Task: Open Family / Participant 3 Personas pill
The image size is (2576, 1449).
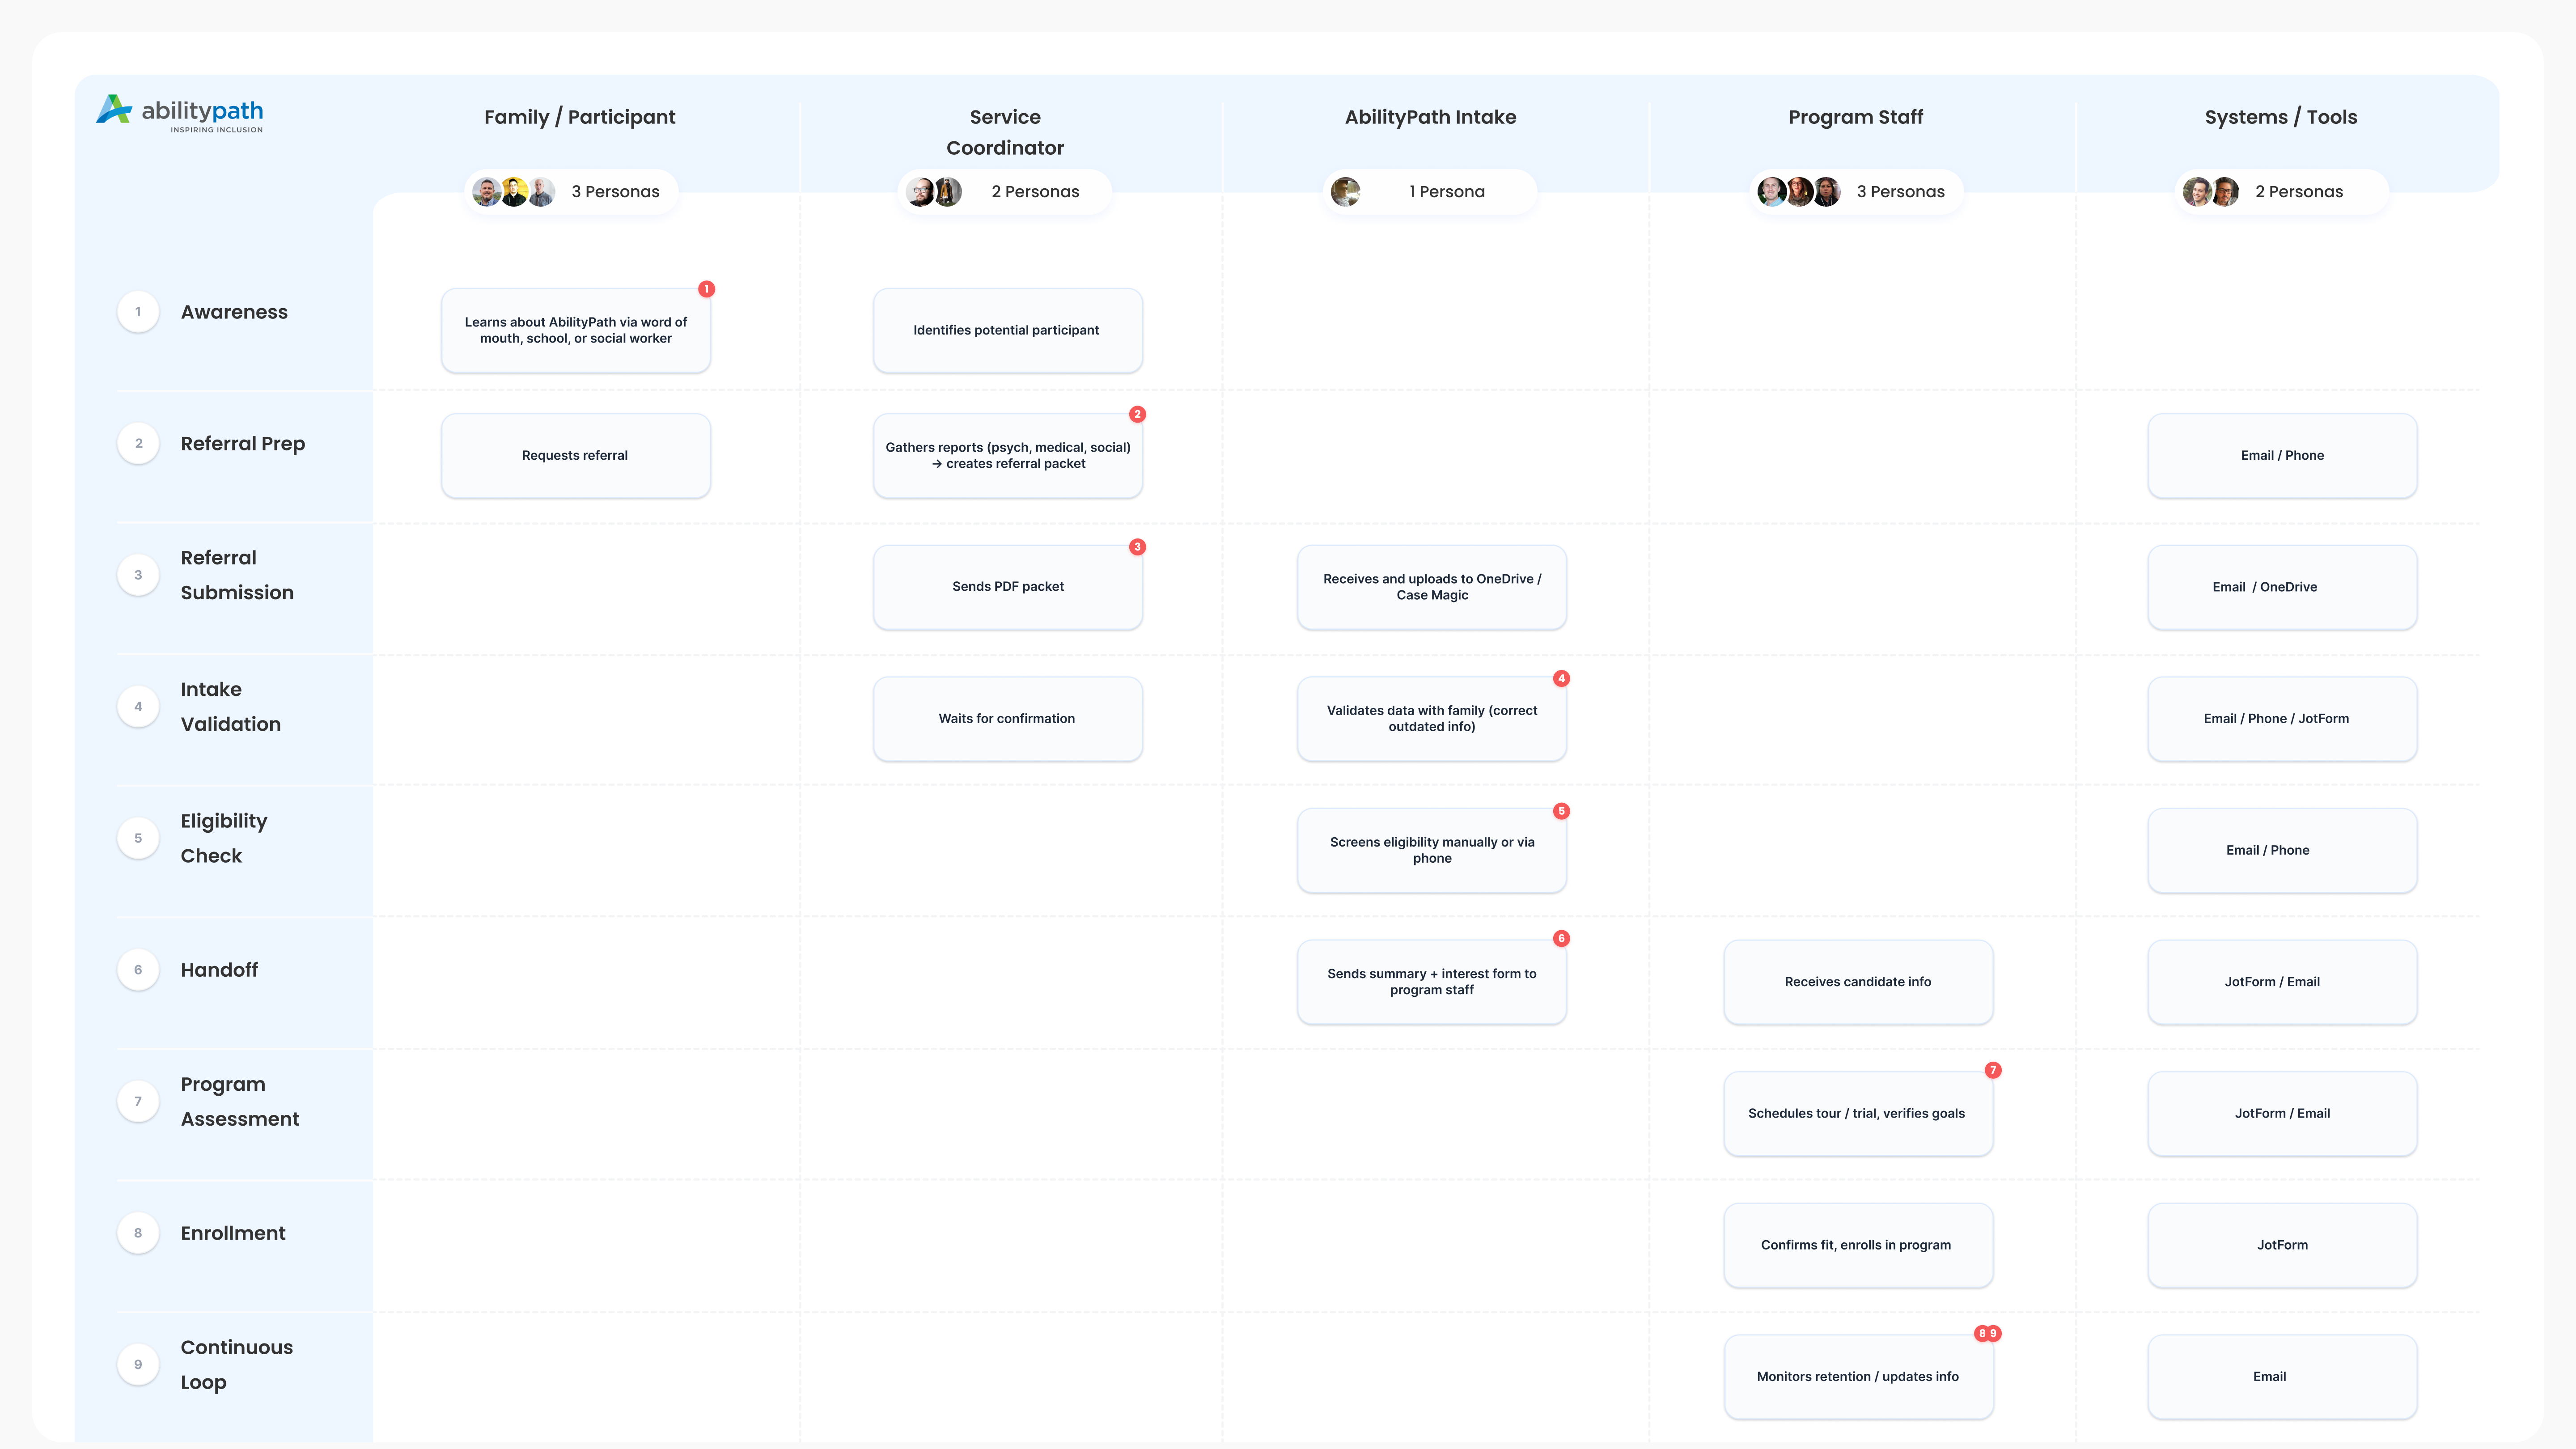Action: (571, 191)
